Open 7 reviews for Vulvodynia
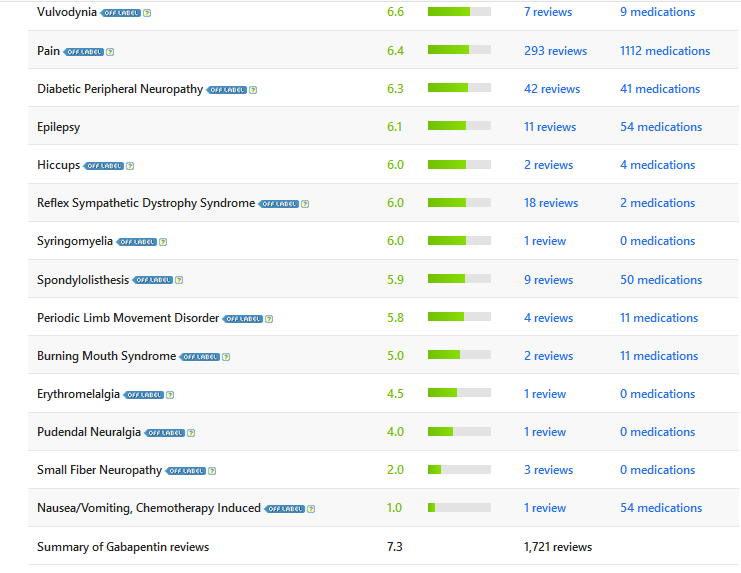 coord(548,12)
